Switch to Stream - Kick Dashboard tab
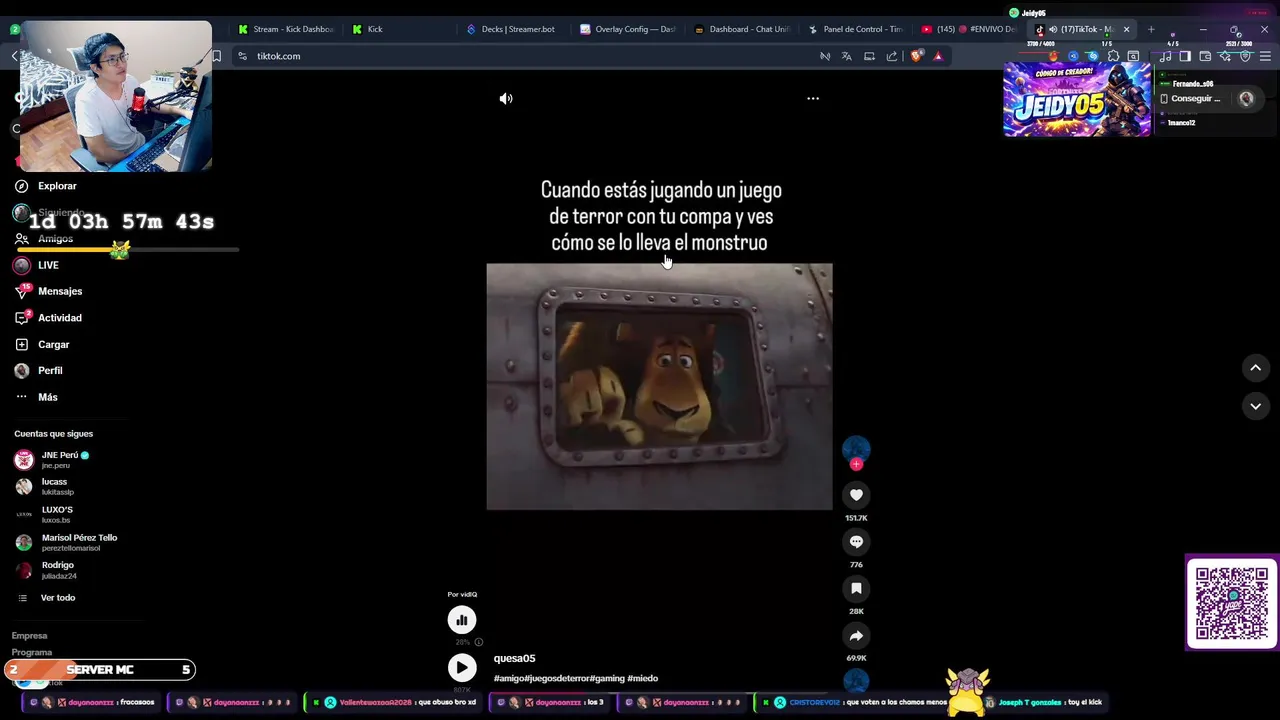Viewport: 1280px width, 720px height. pos(286,29)
